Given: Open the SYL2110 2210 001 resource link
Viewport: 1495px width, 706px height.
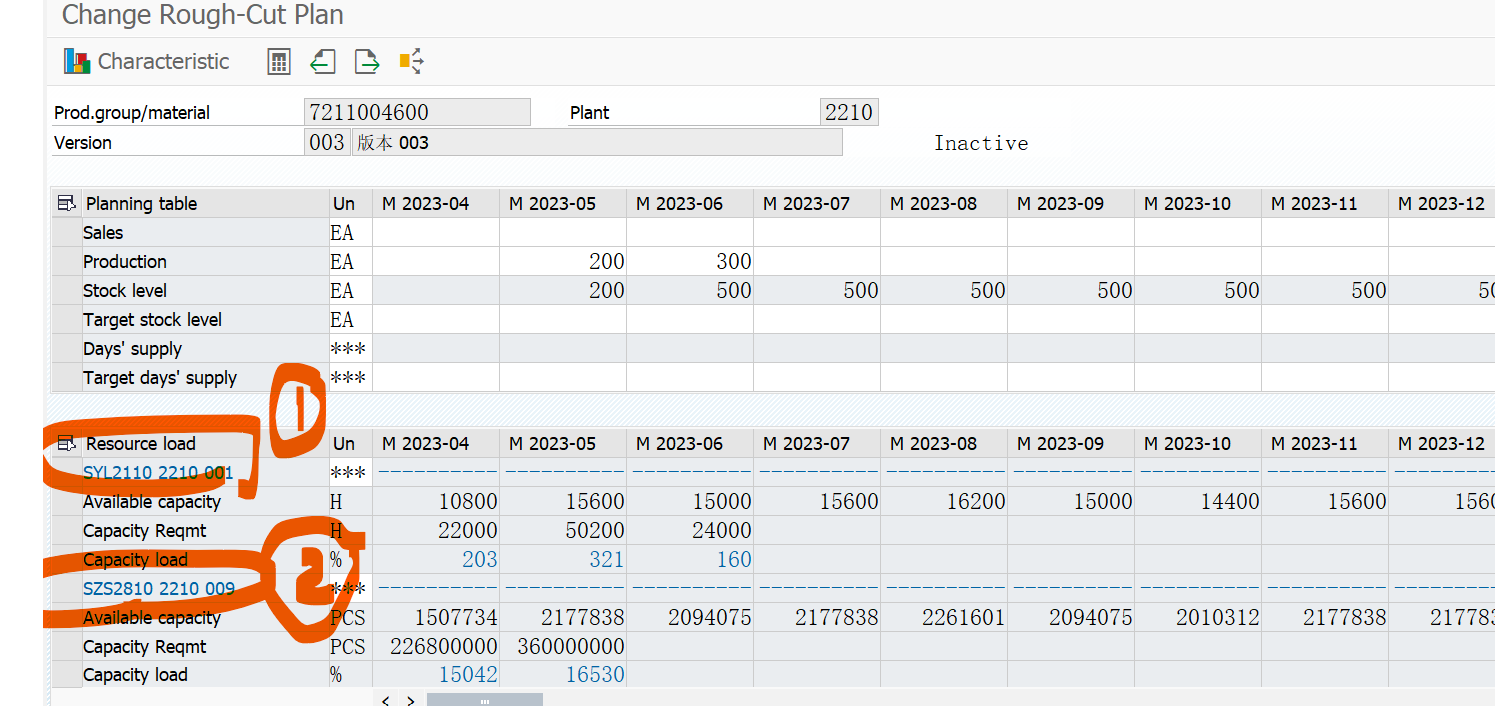Looking at the screenshot, I should (158, 473).
